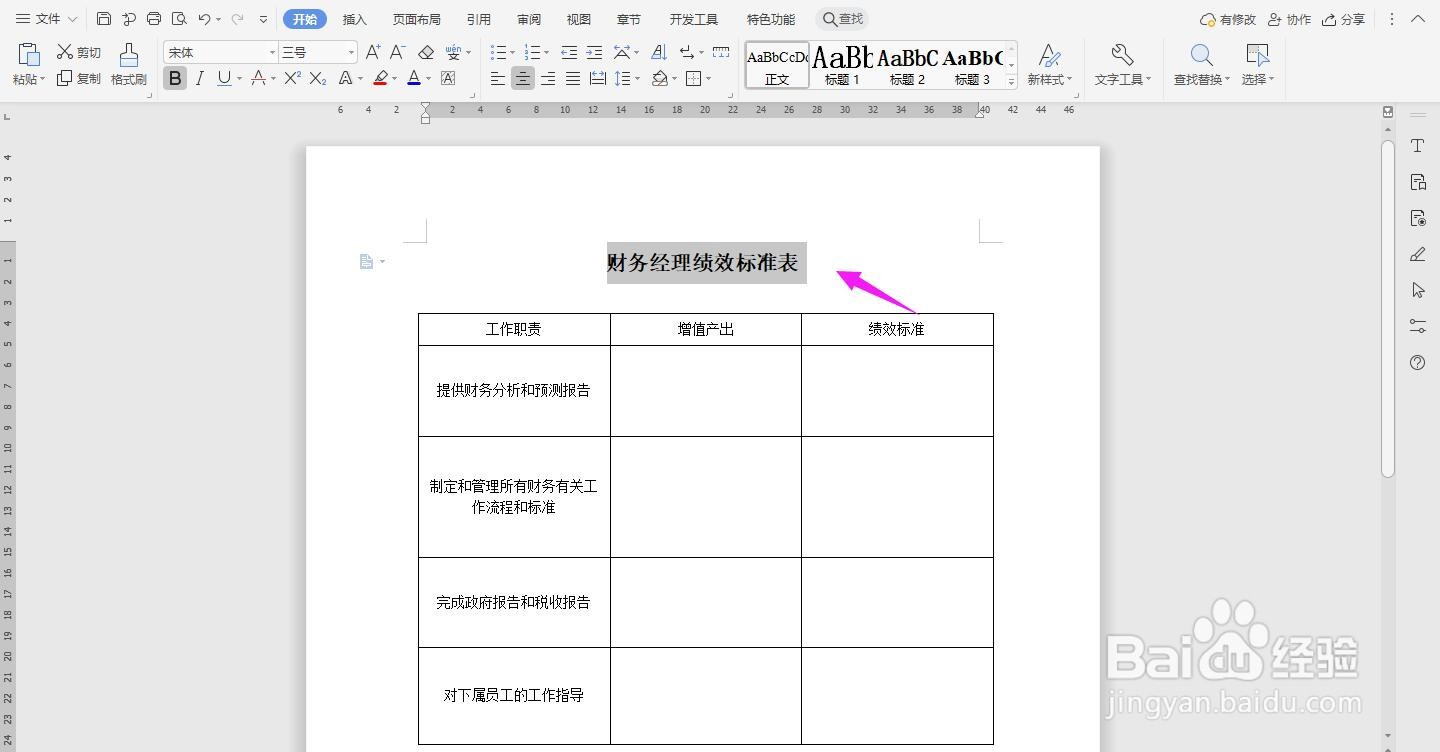Viewport: 1440px width, 752px height.
Task: Open the 文件 (File) menu
Action: point(46,19)
